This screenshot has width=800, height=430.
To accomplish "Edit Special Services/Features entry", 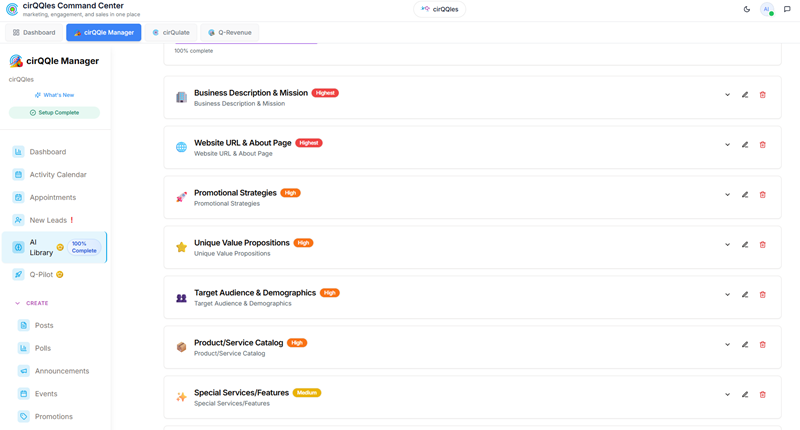I will (745, 395).
